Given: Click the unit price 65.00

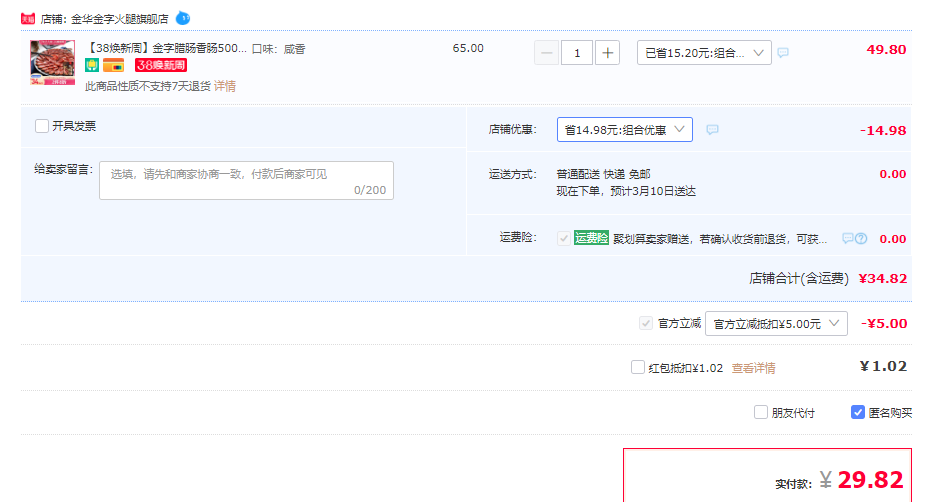Looking at the screenshot, I should [x=468, y=48].
